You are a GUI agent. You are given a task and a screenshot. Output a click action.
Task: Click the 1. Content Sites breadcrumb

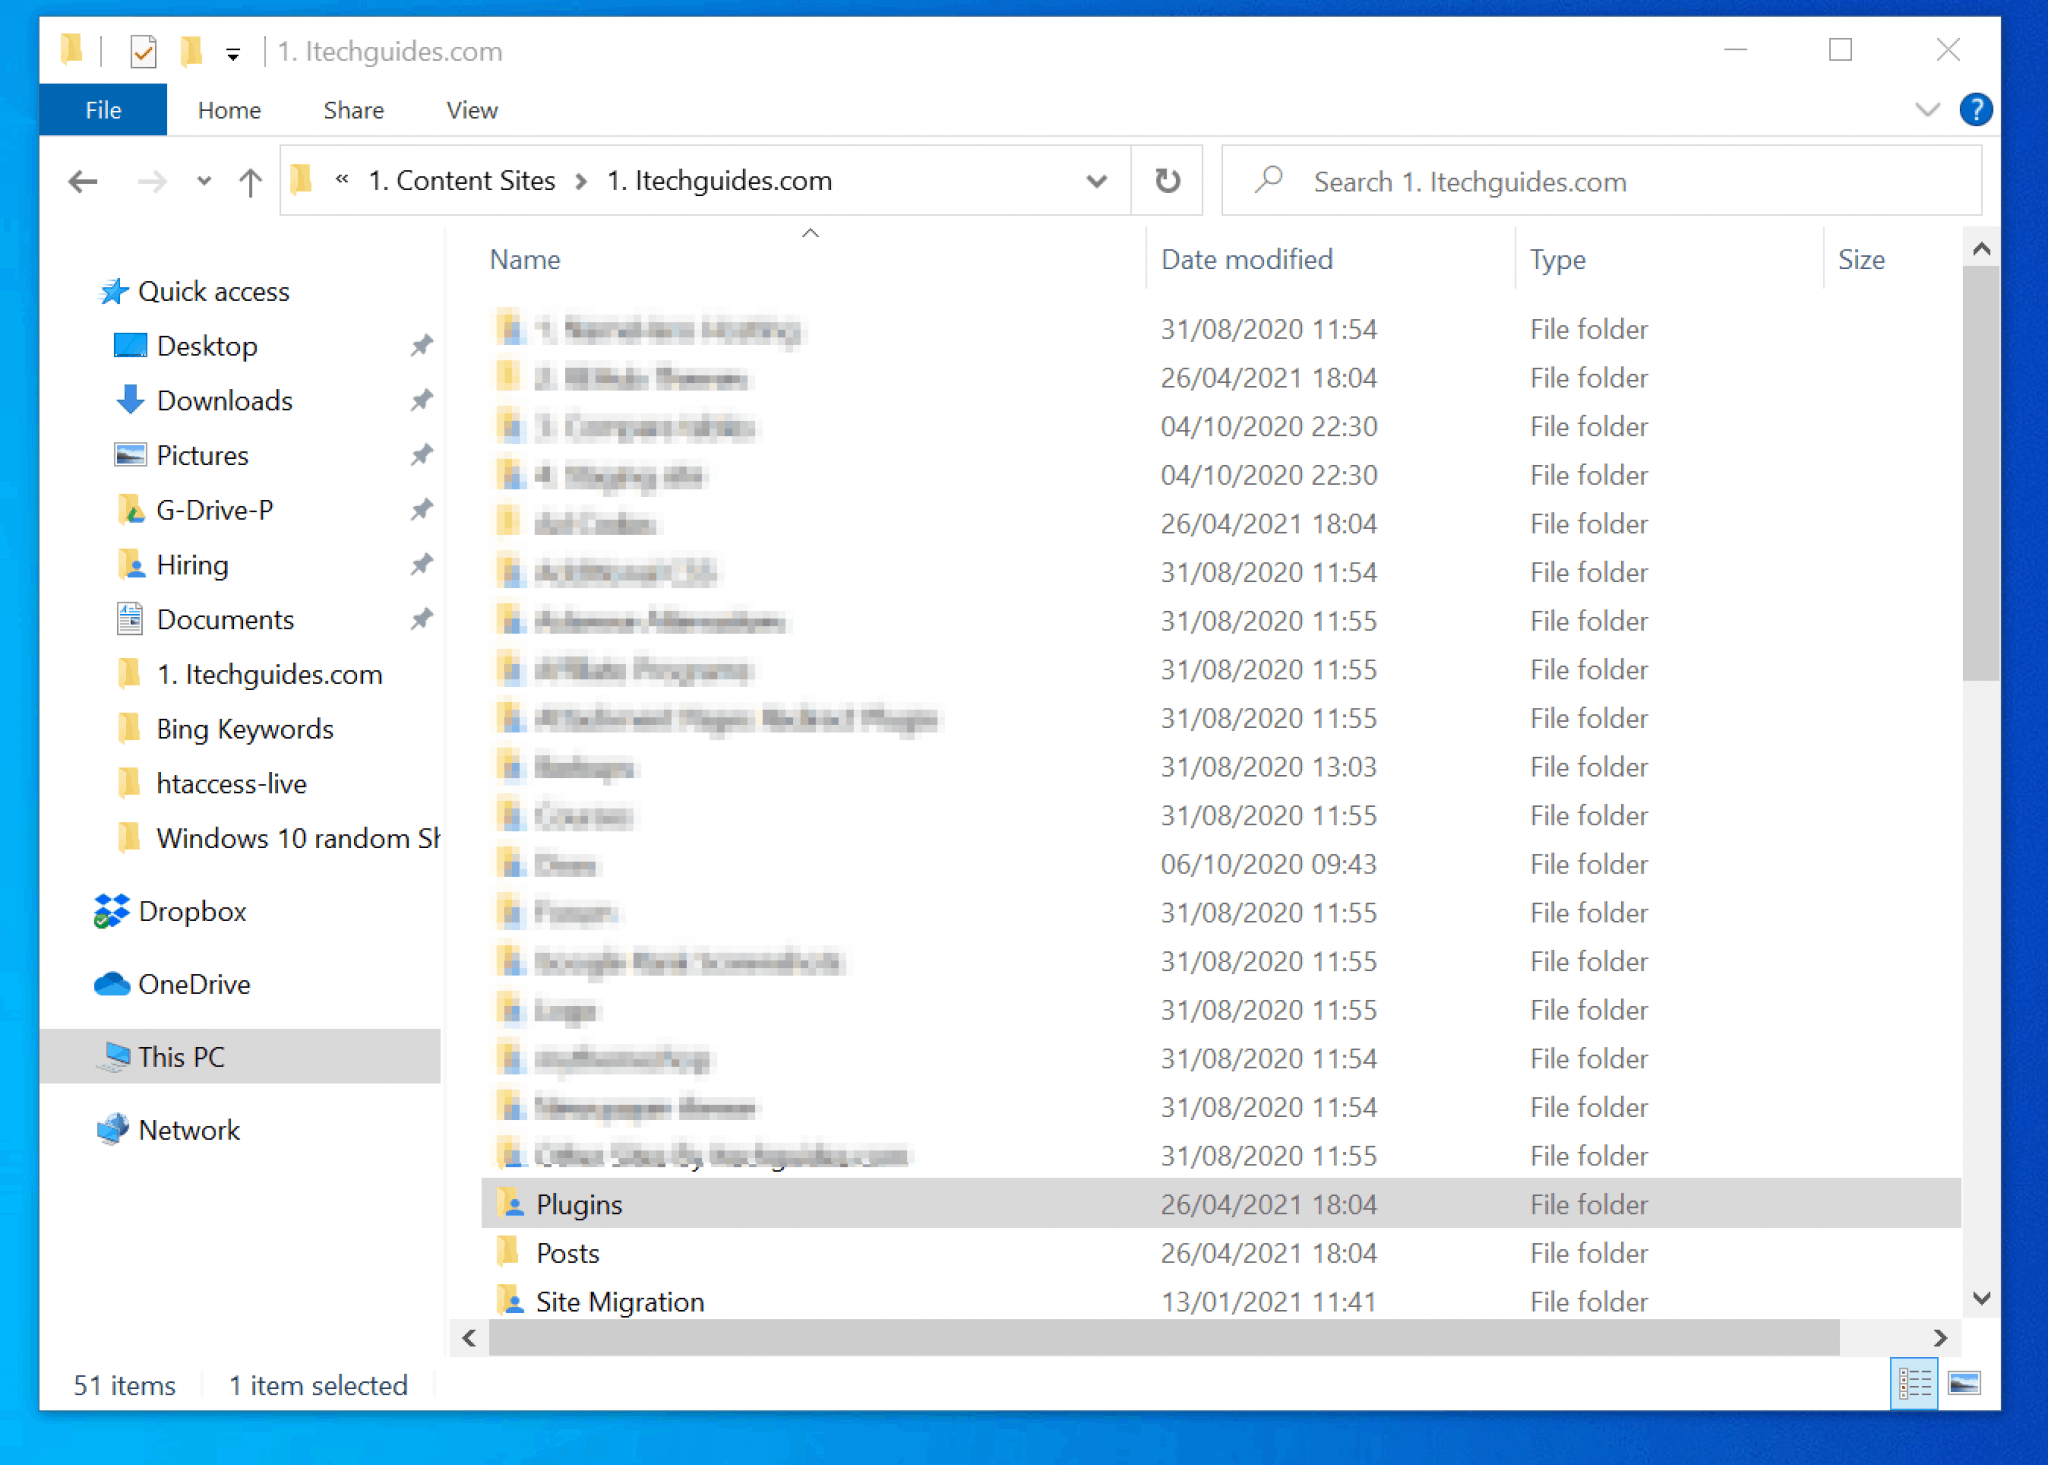pyautogui.click(x=461, y=181)
